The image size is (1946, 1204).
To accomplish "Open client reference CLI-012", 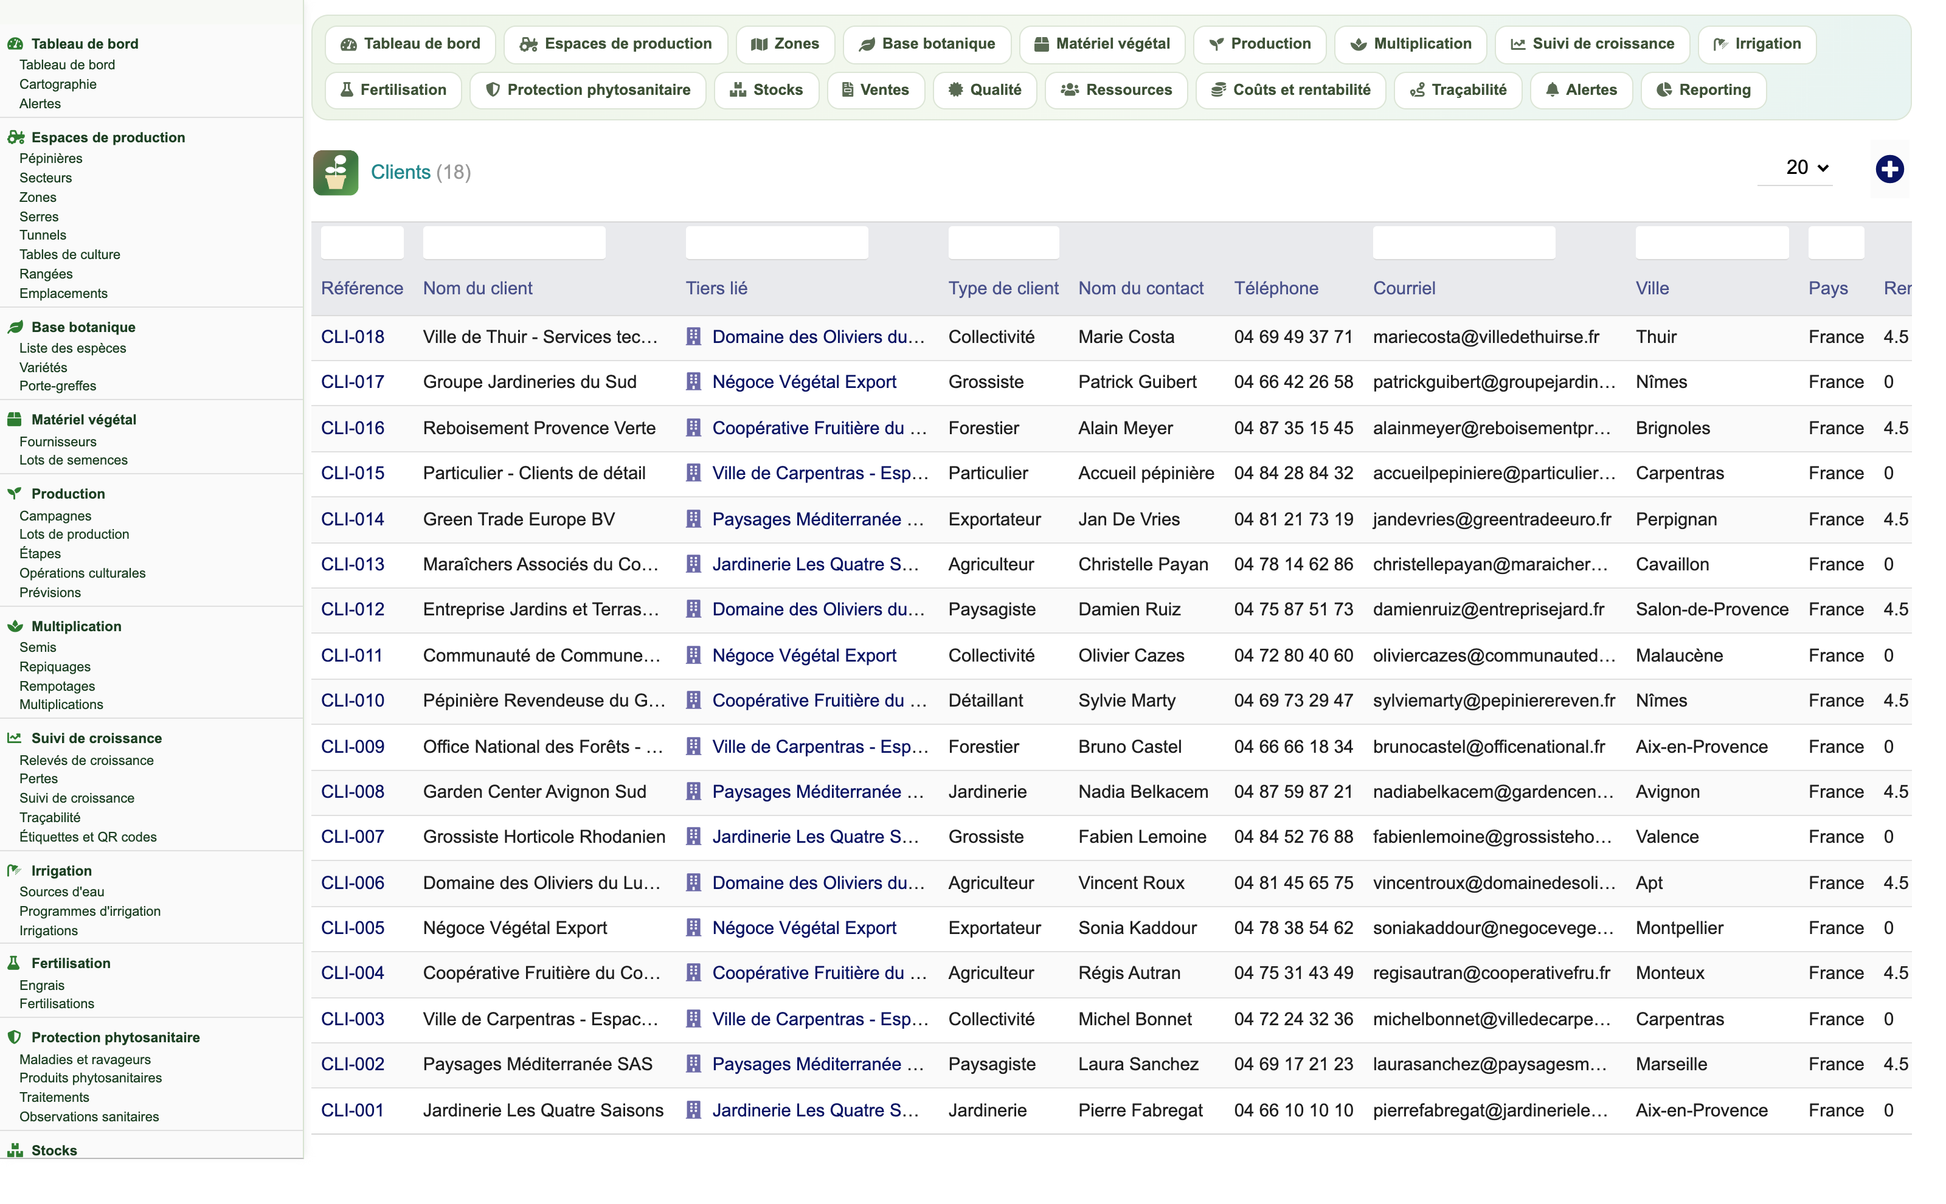I will 352,609.
